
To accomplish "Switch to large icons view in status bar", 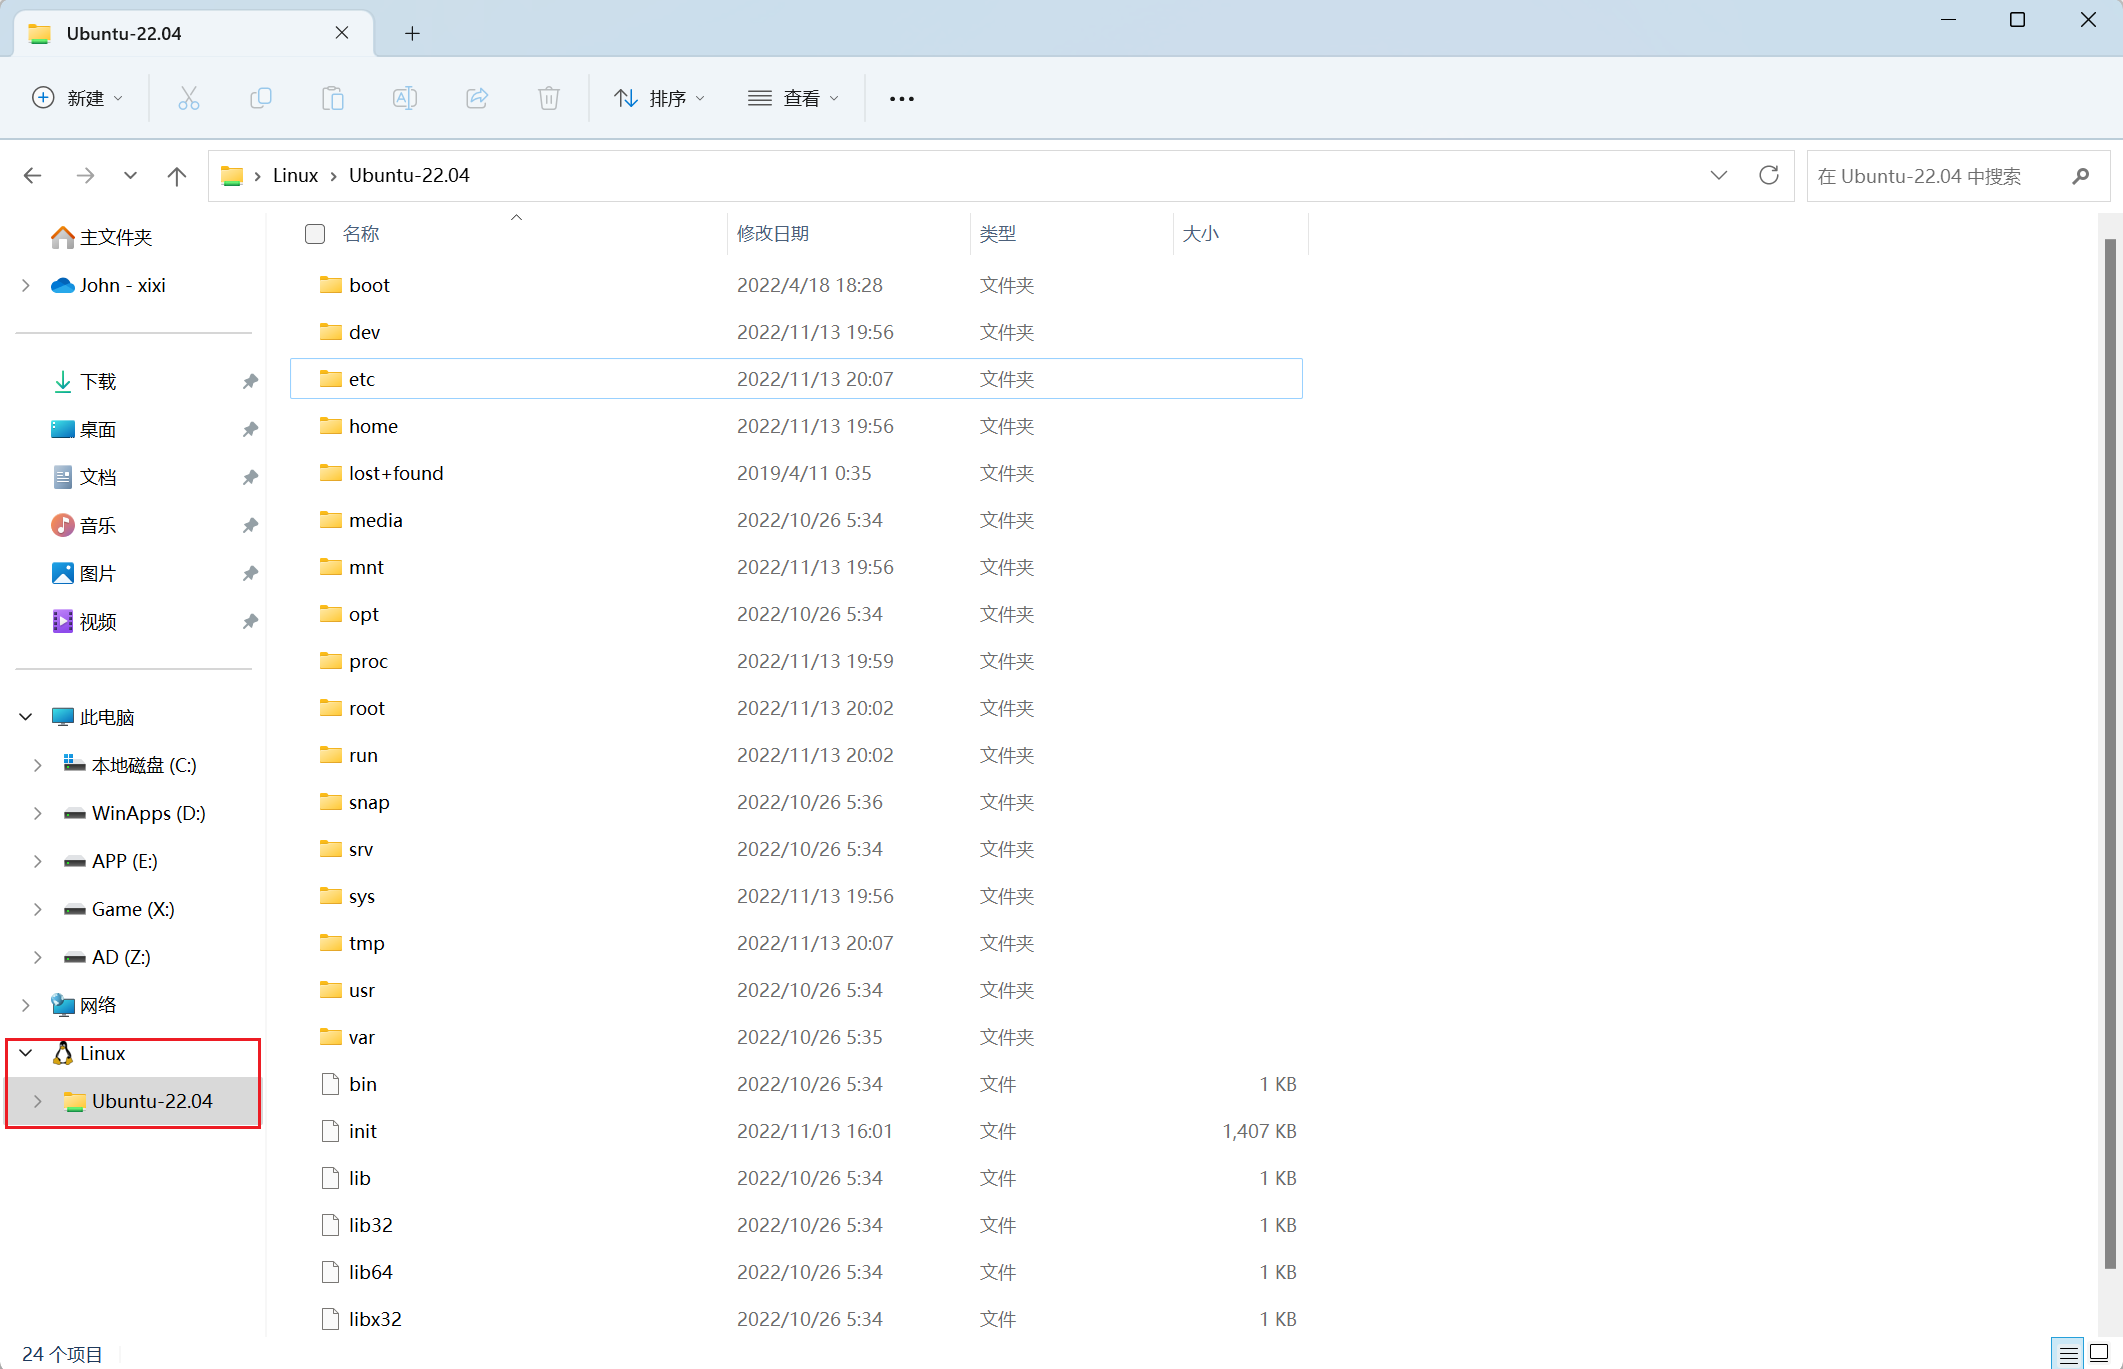I will 2099,1353.
